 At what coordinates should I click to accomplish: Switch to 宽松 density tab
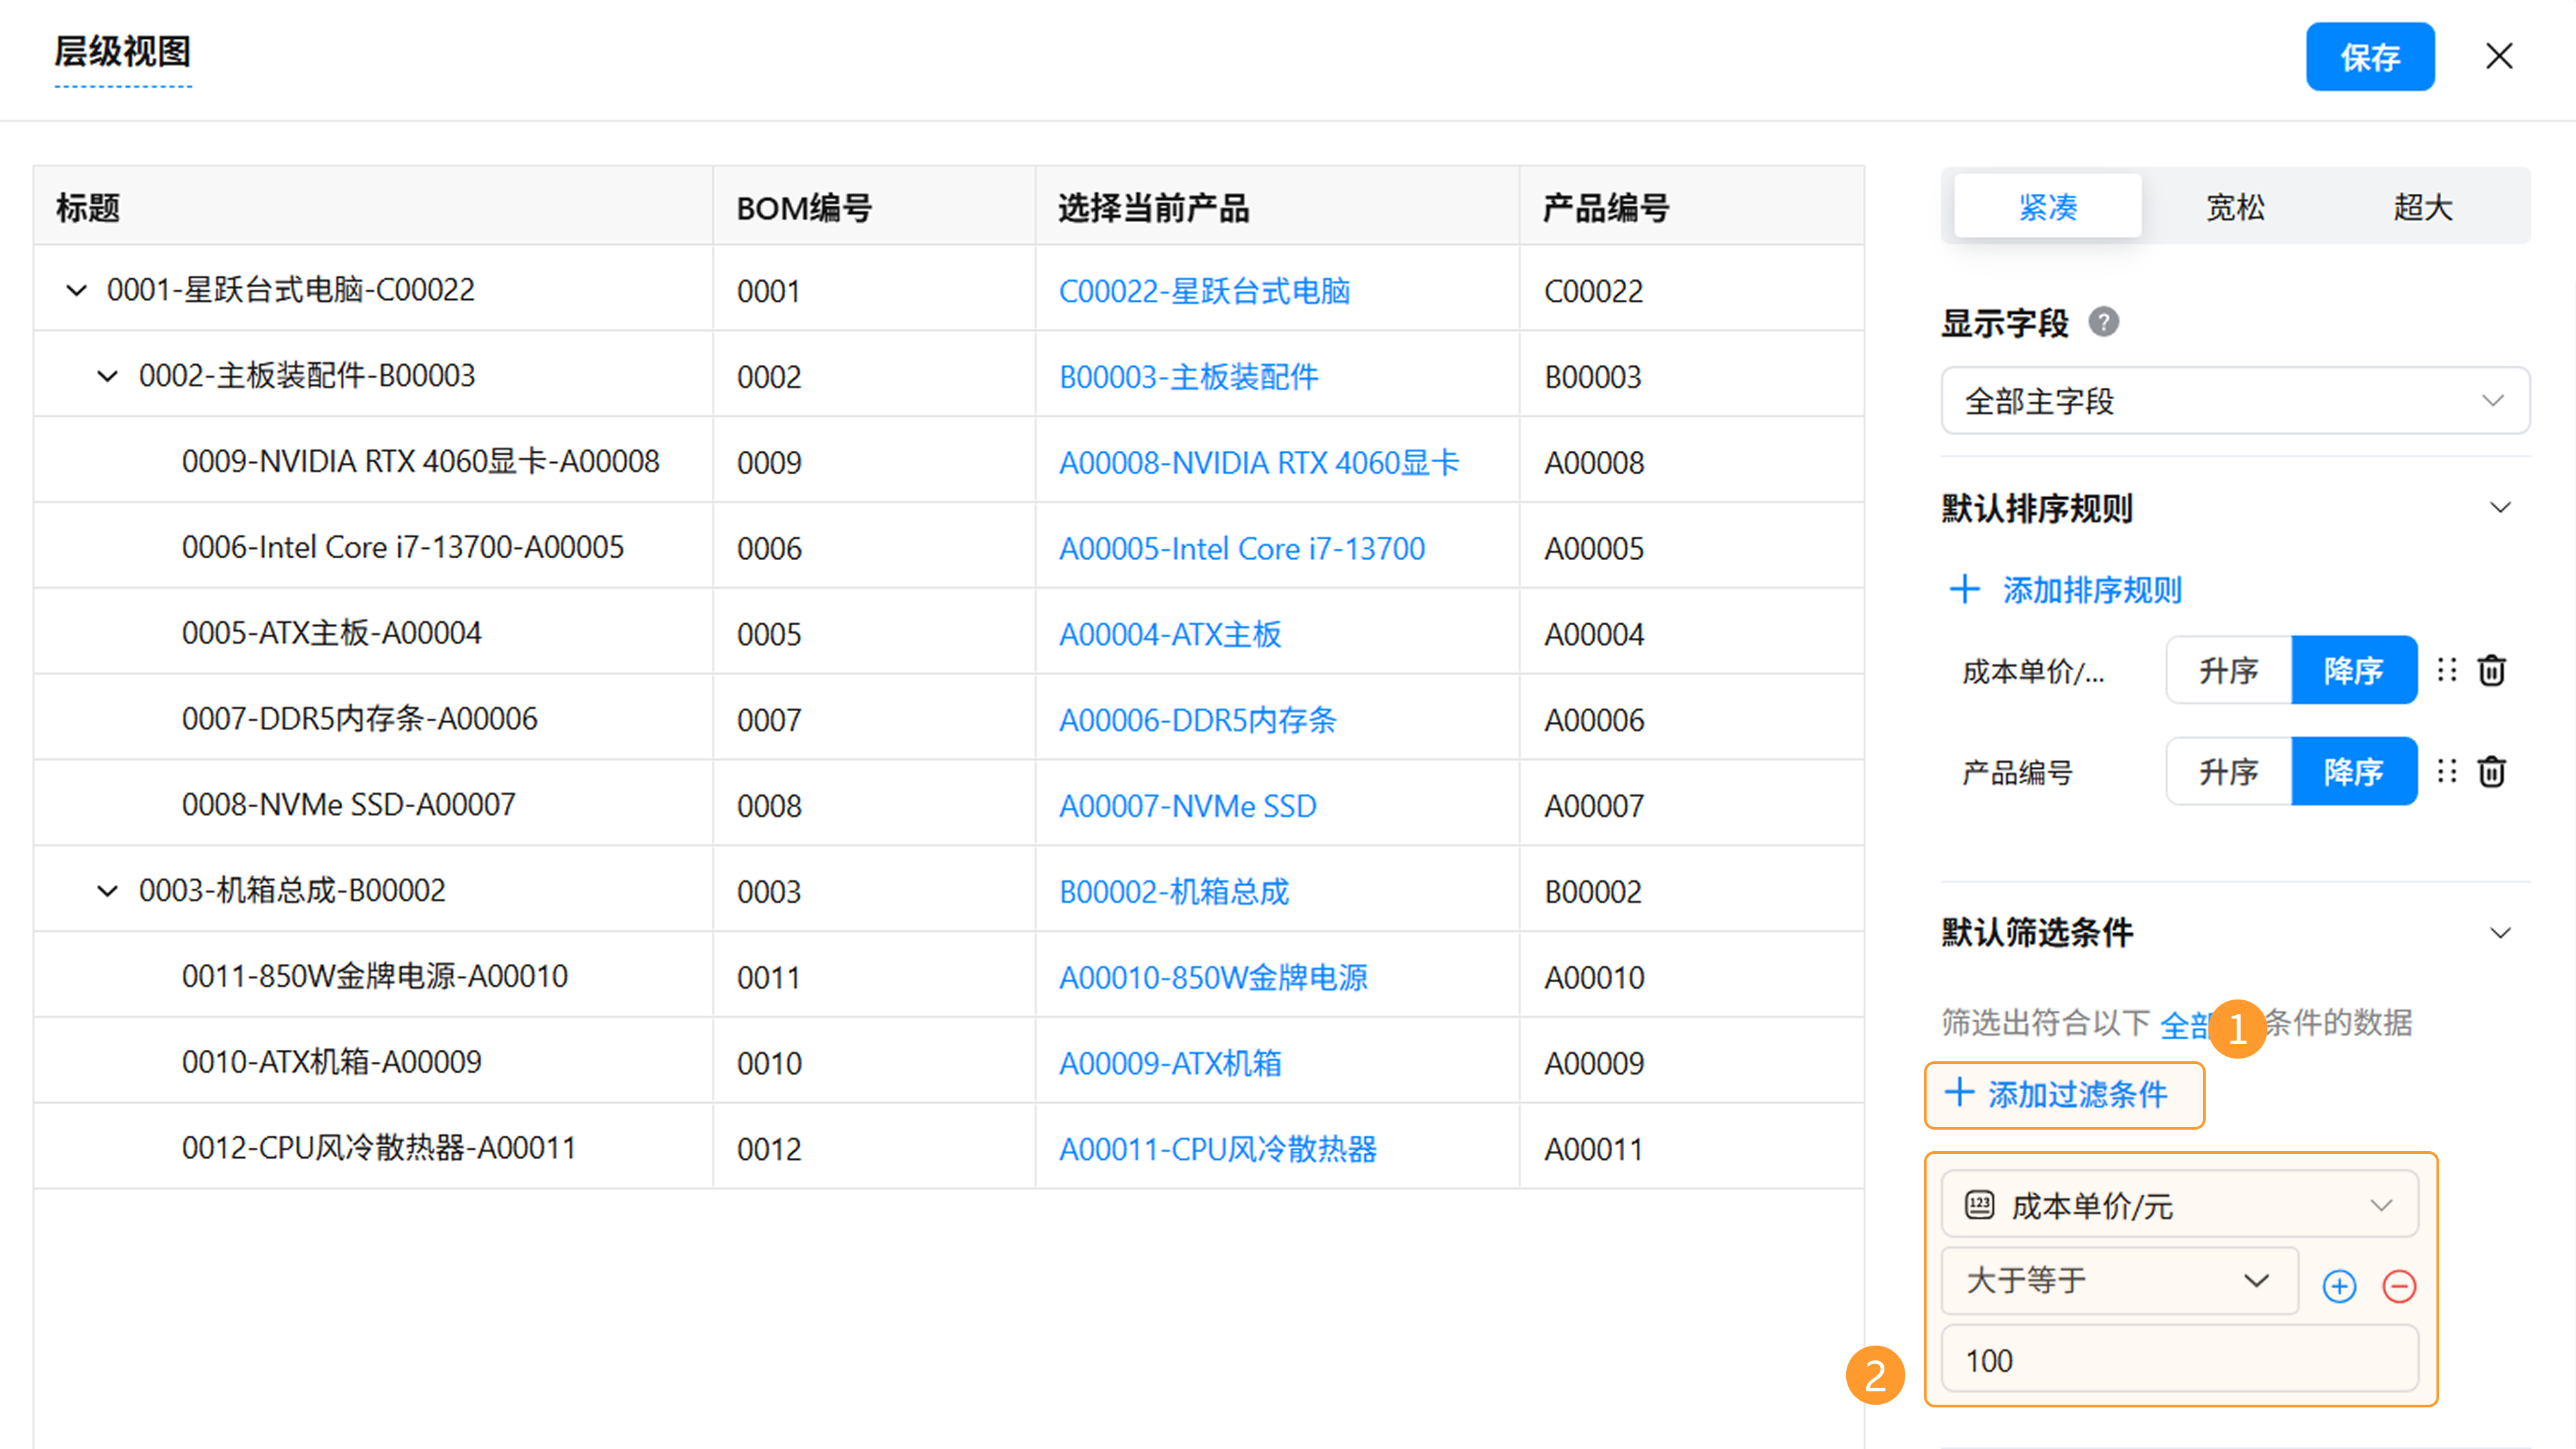2235,207
